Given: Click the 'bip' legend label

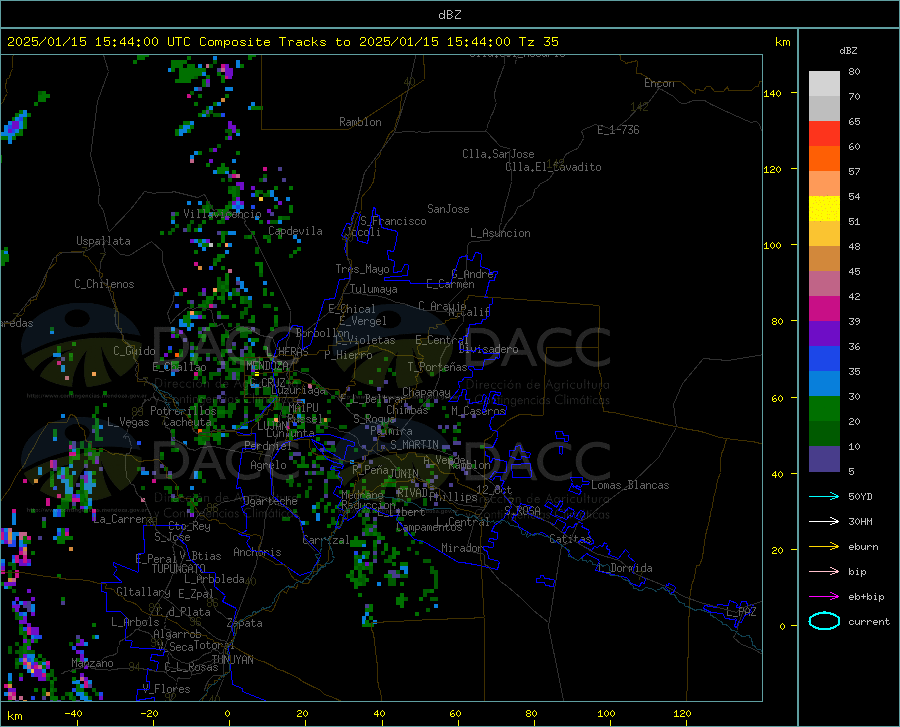Looking at the screenshot, I should click(x=857, y=572).
